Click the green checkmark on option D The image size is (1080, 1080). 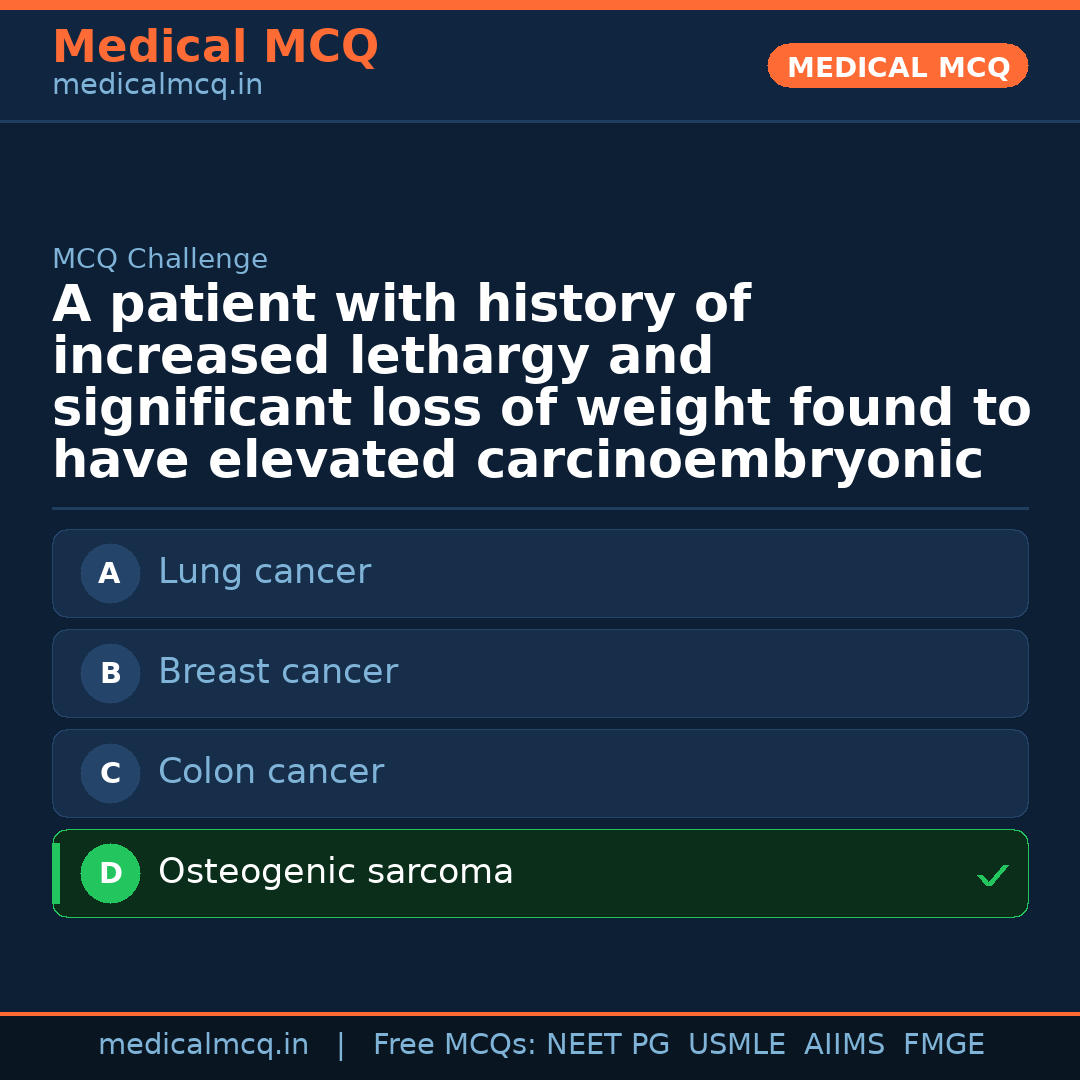tap(993, 876)
